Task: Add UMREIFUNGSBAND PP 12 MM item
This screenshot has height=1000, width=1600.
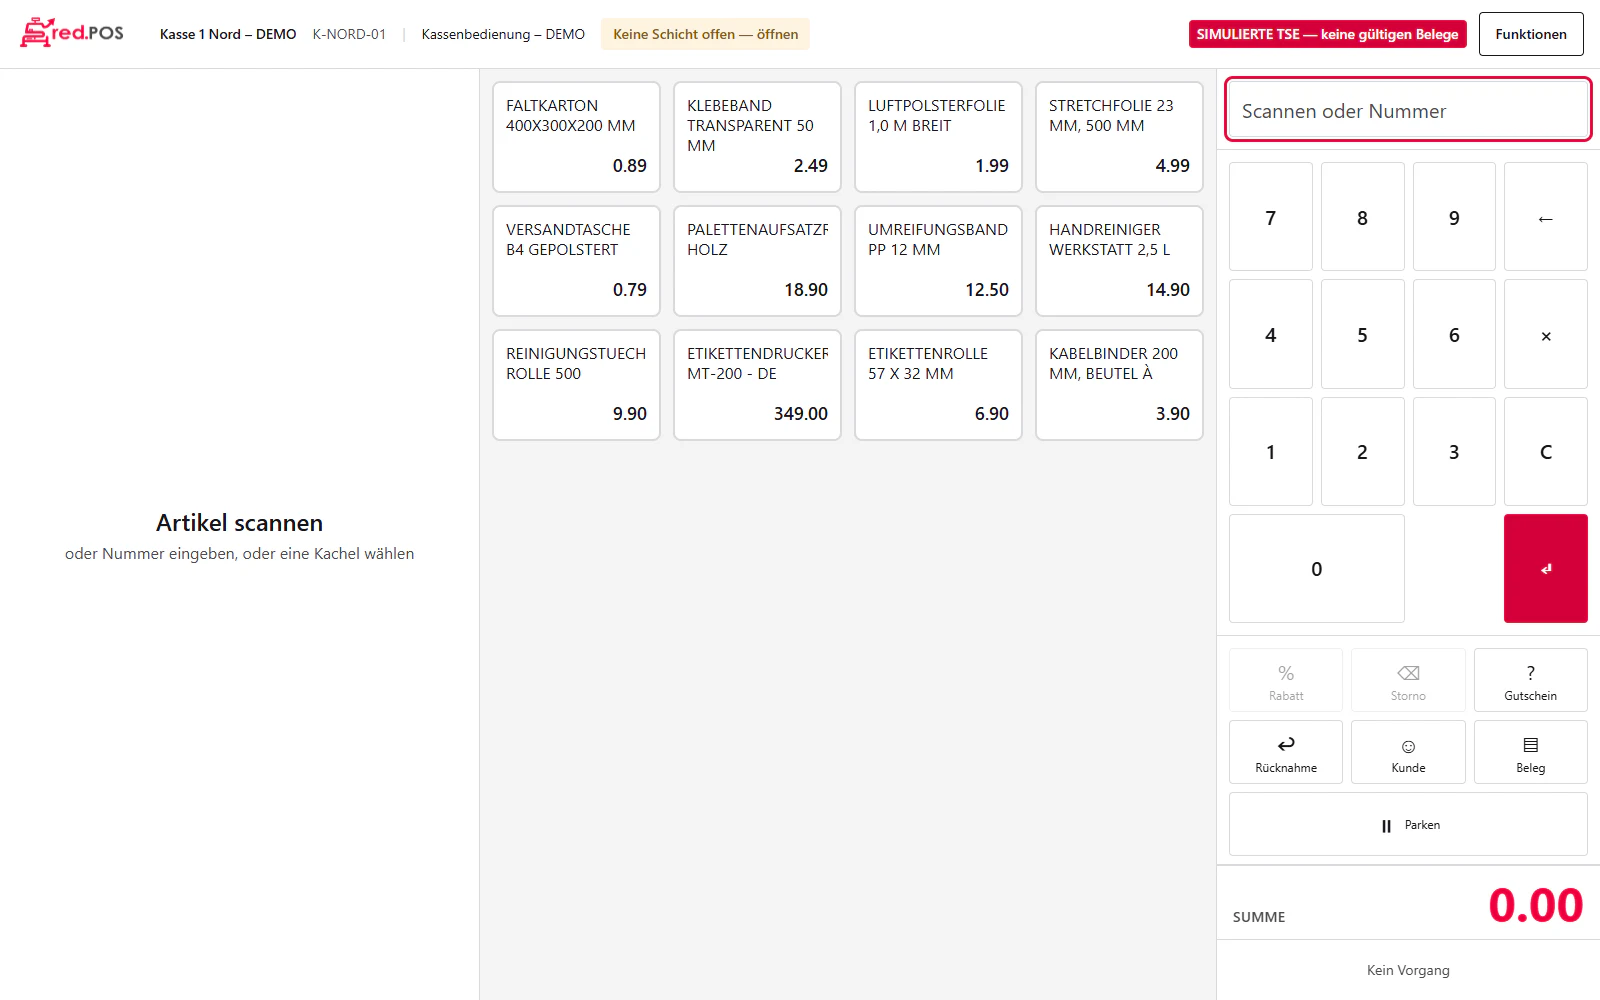Action: coord(938,261)
